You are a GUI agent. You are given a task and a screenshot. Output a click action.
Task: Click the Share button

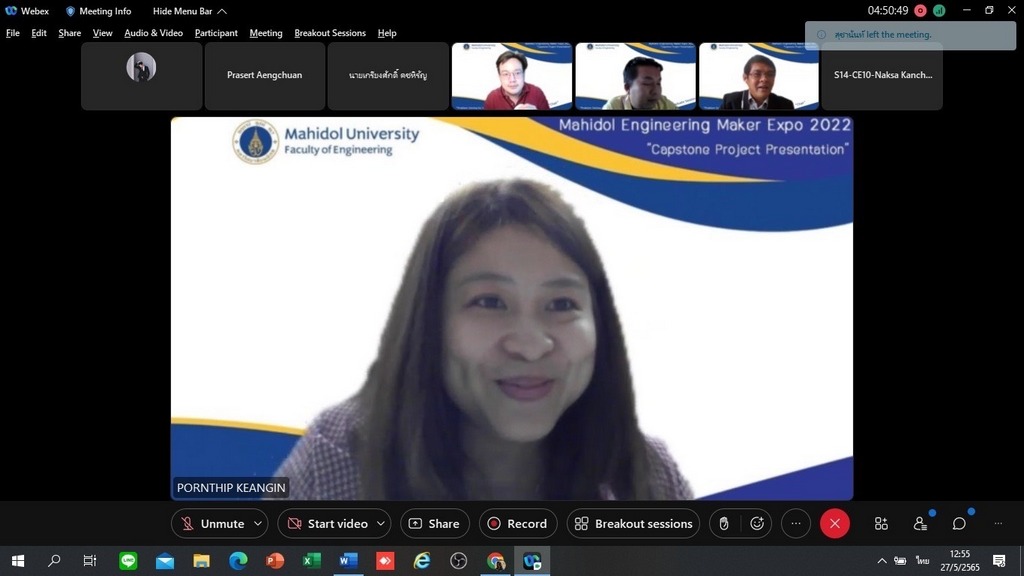tap(434, 523)
